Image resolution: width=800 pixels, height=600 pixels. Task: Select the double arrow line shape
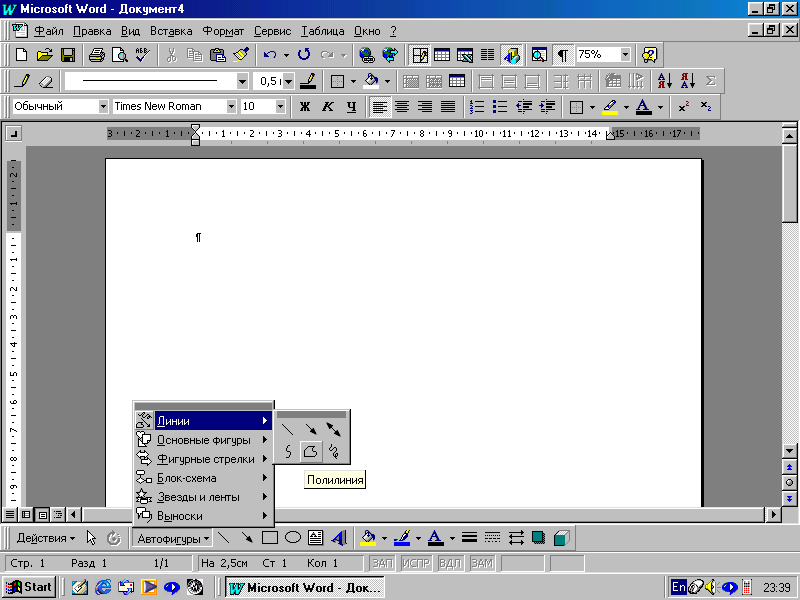pos(334,430)
